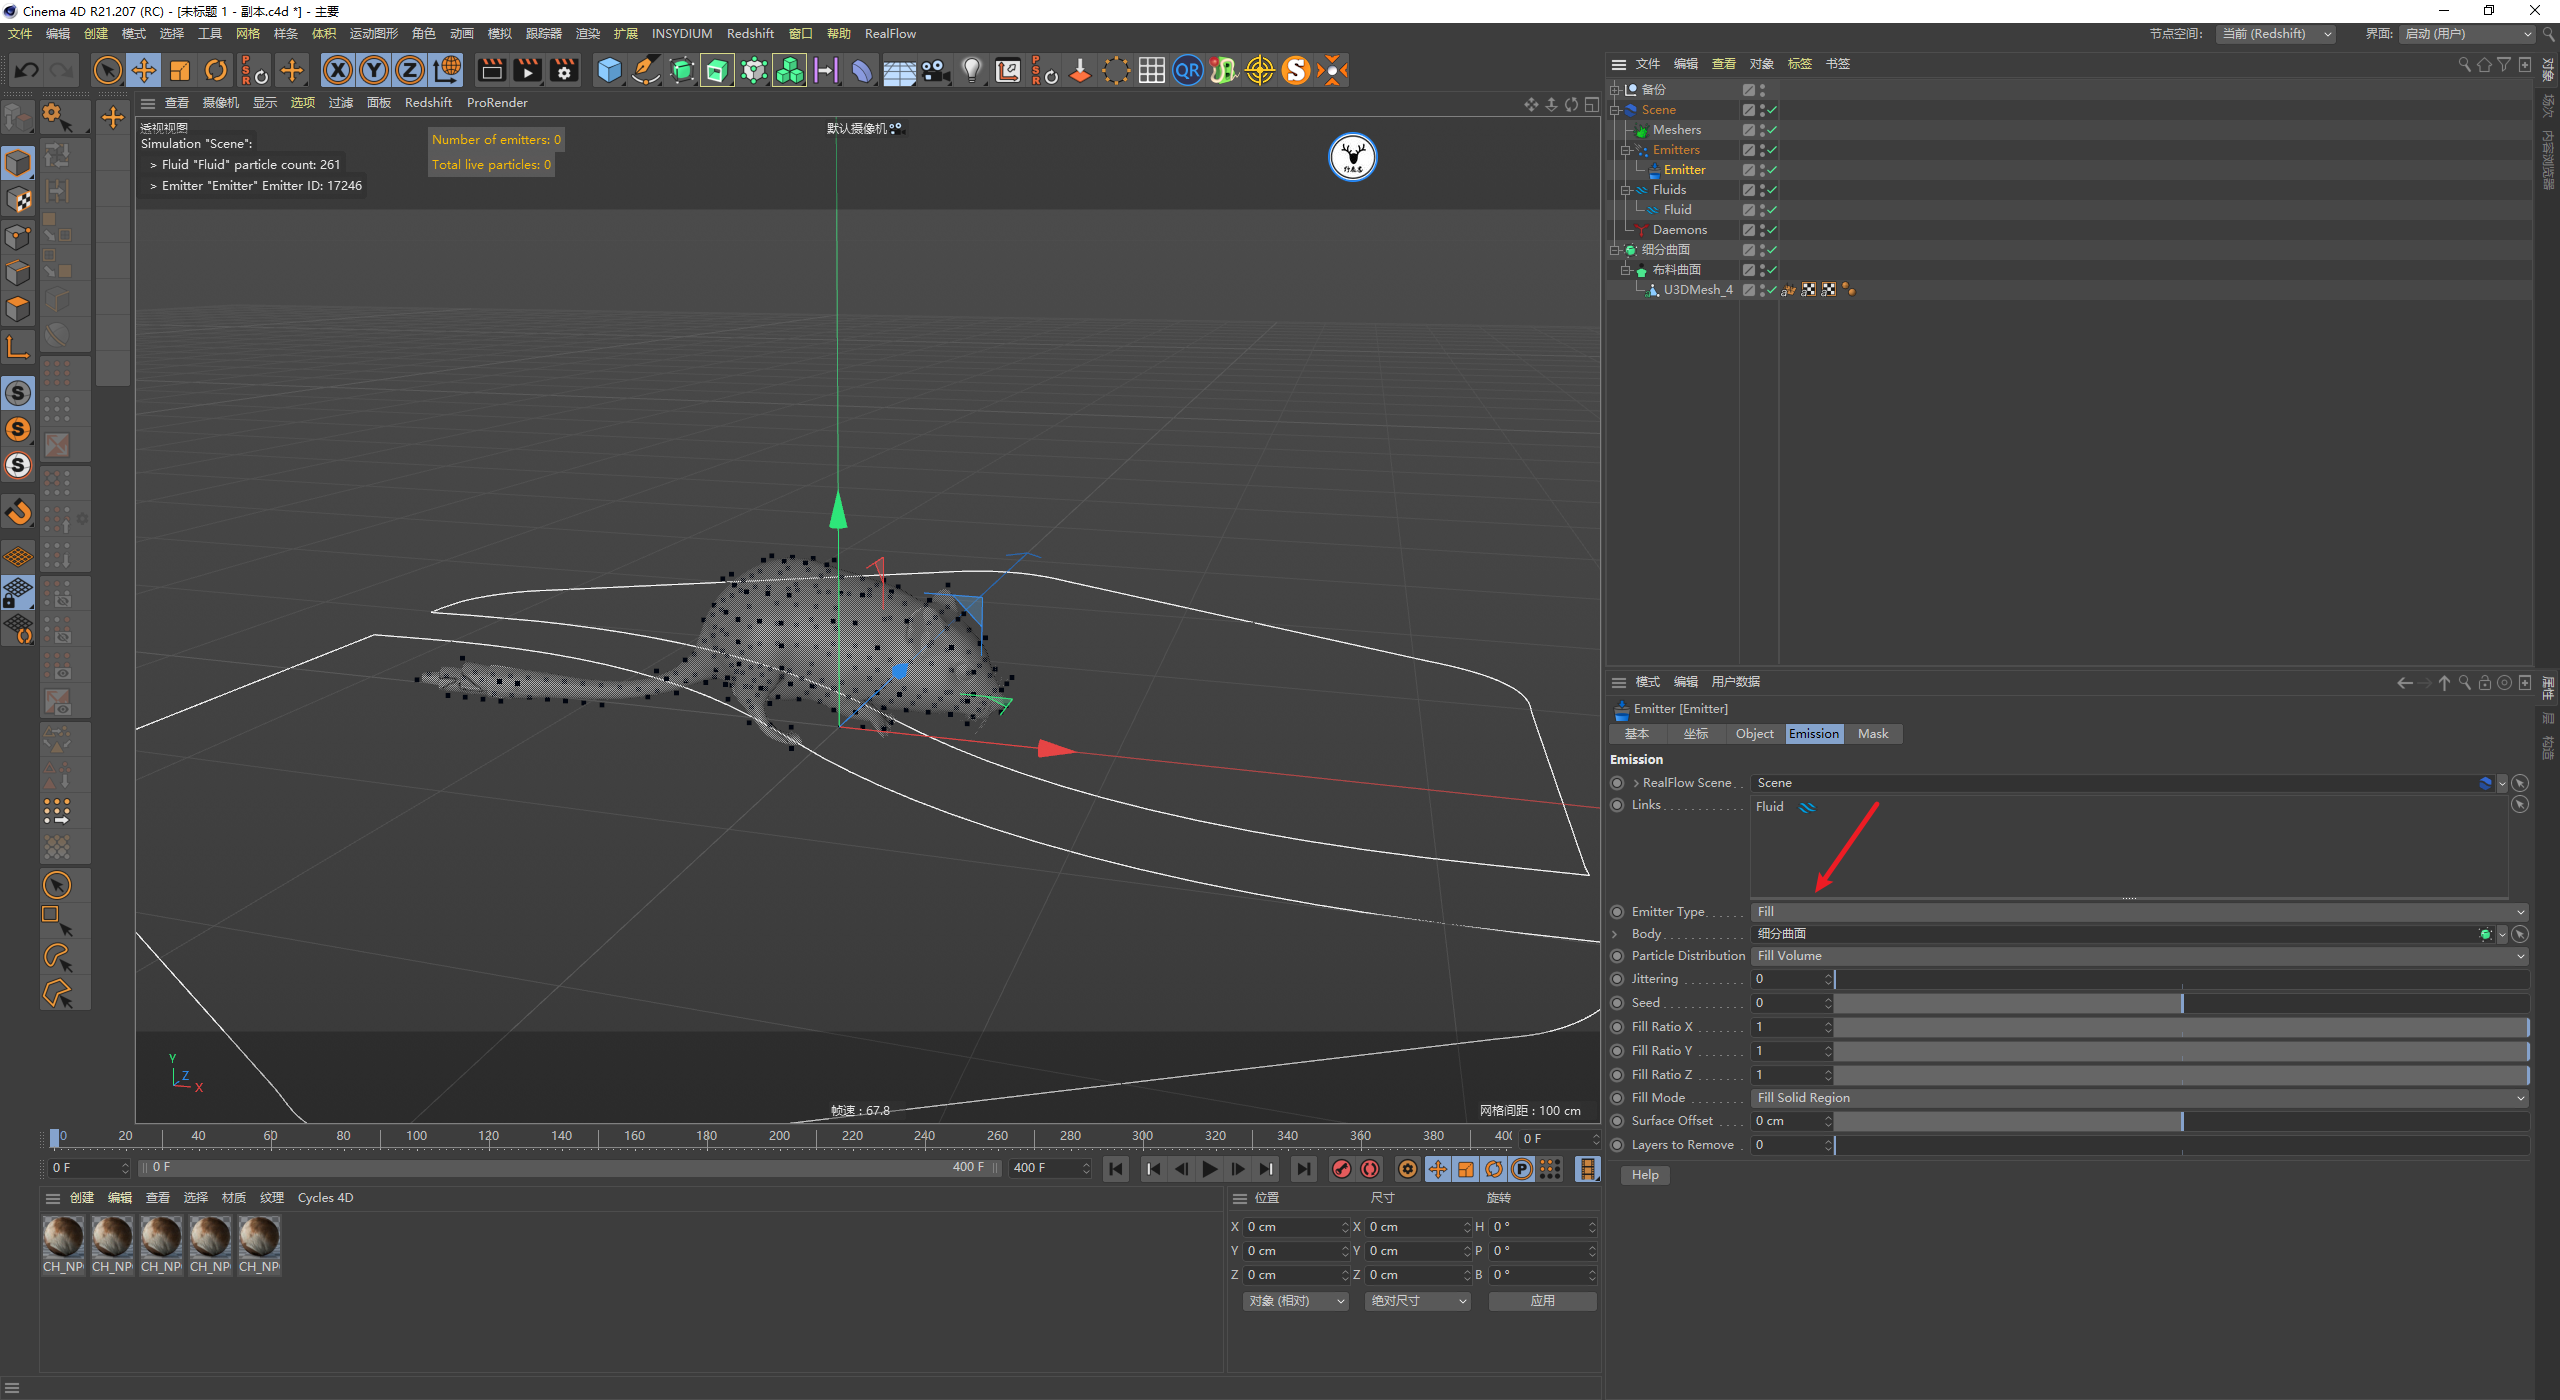Toggle the Daemons object enable checkmark
Viewport: 2560px width, 1400px height.
coord(1771,230)
